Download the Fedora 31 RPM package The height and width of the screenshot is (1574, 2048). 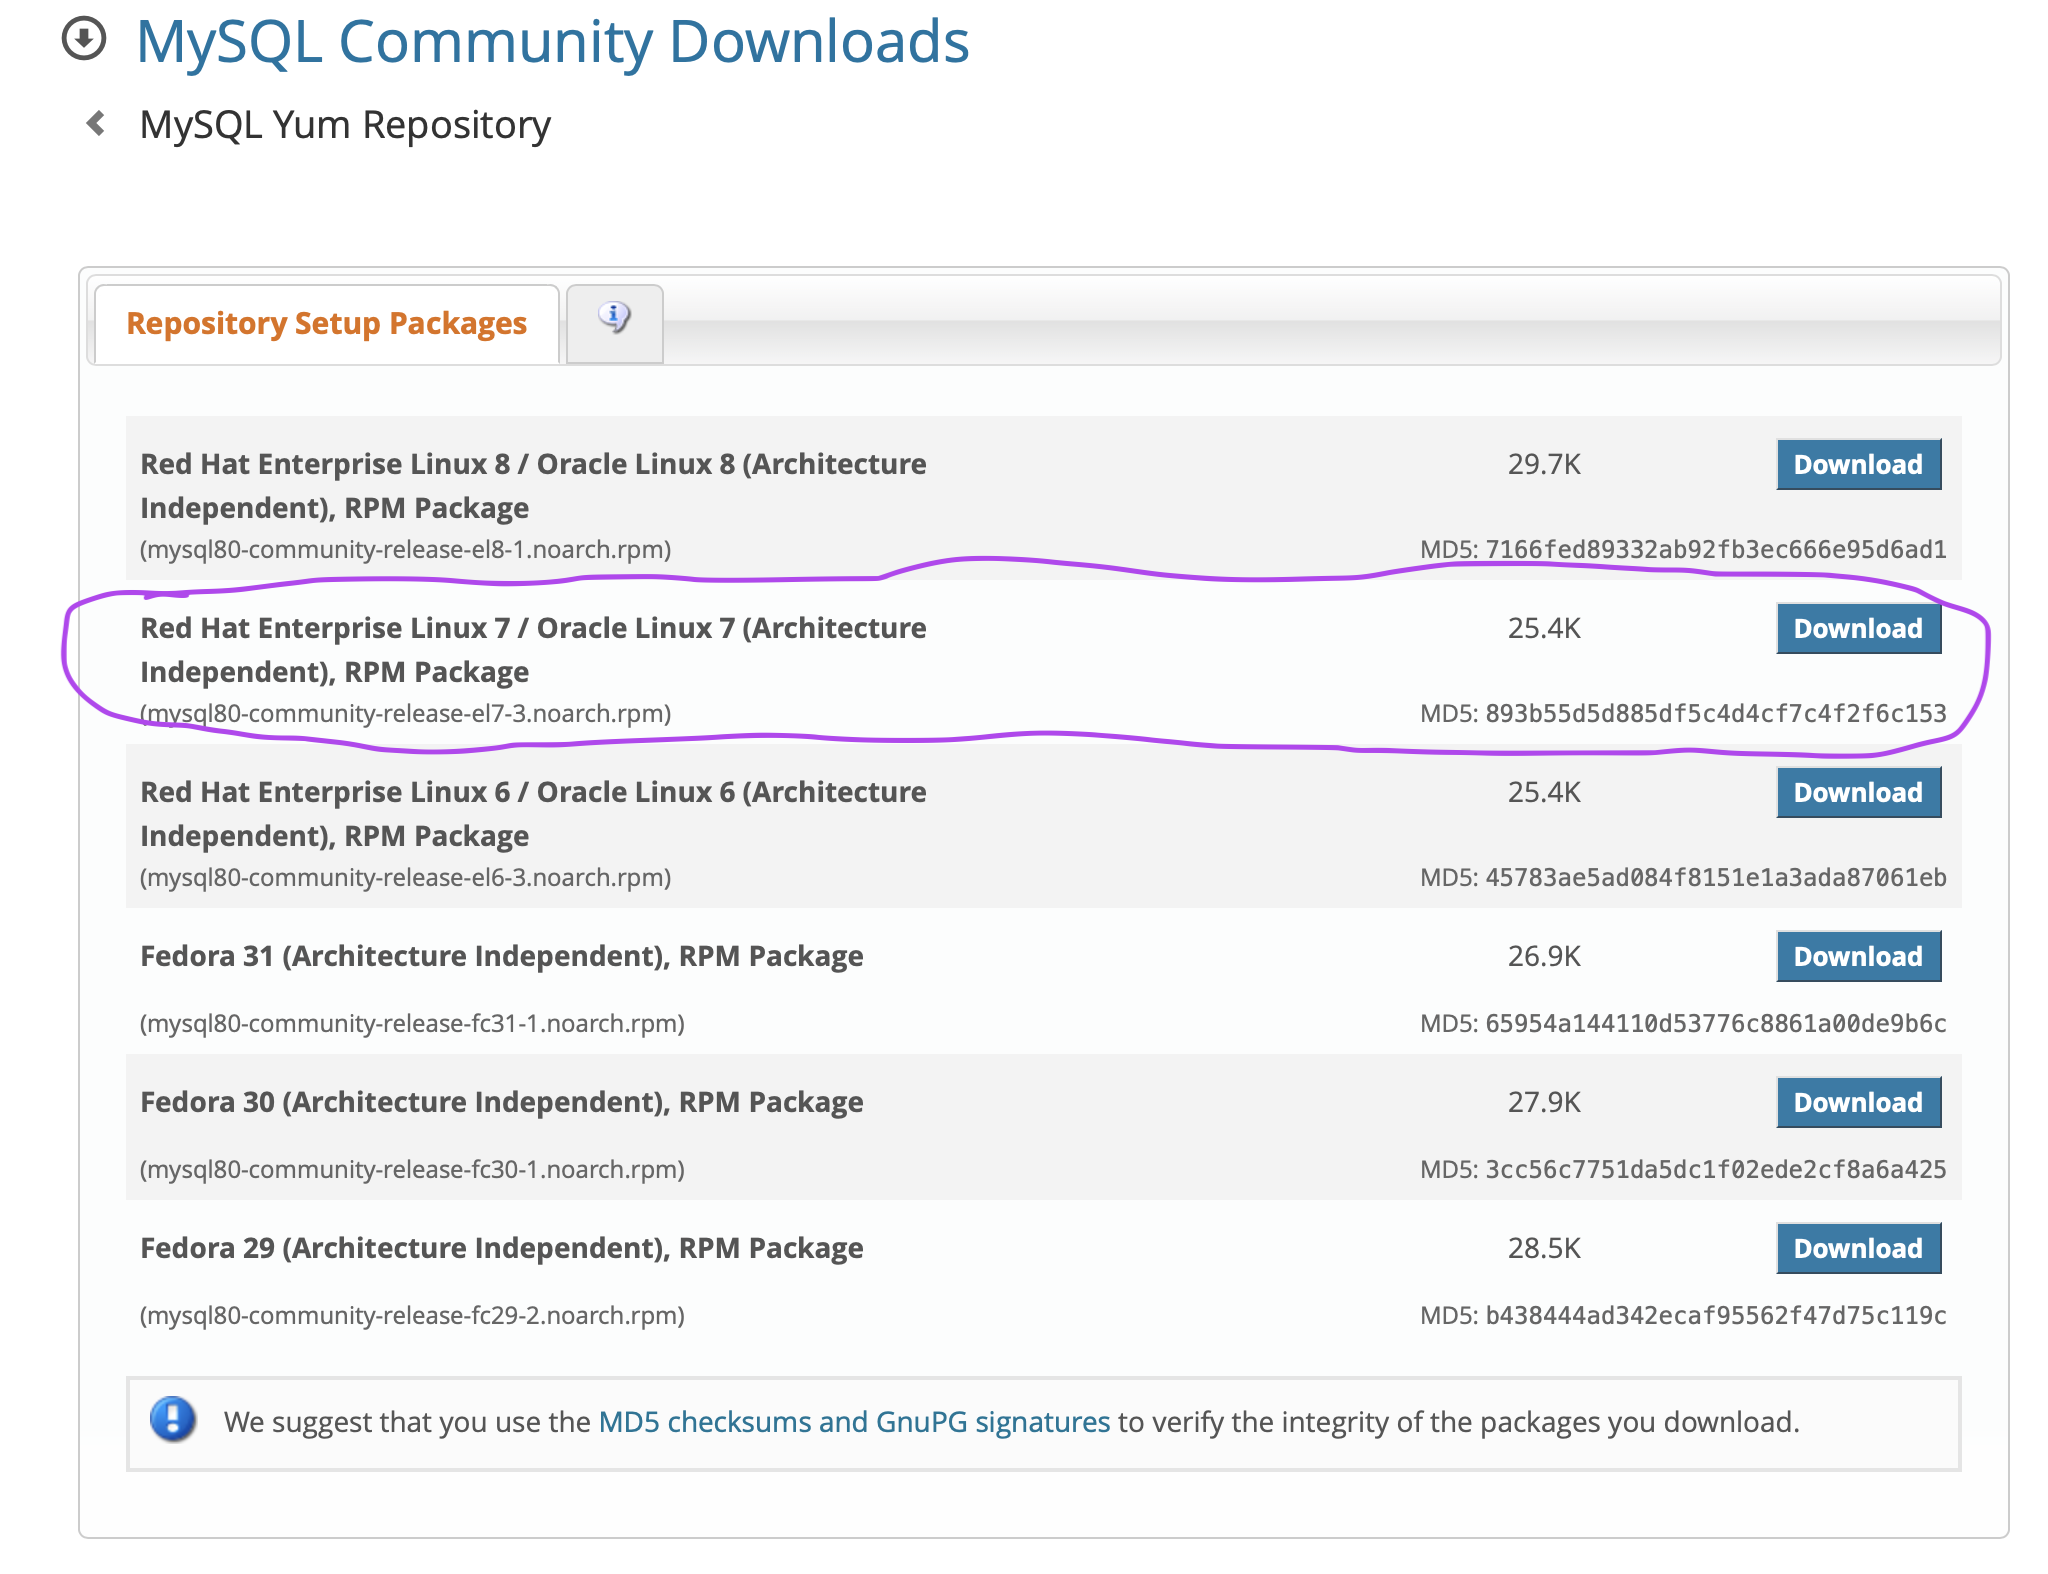click(x=1857, y=957)
